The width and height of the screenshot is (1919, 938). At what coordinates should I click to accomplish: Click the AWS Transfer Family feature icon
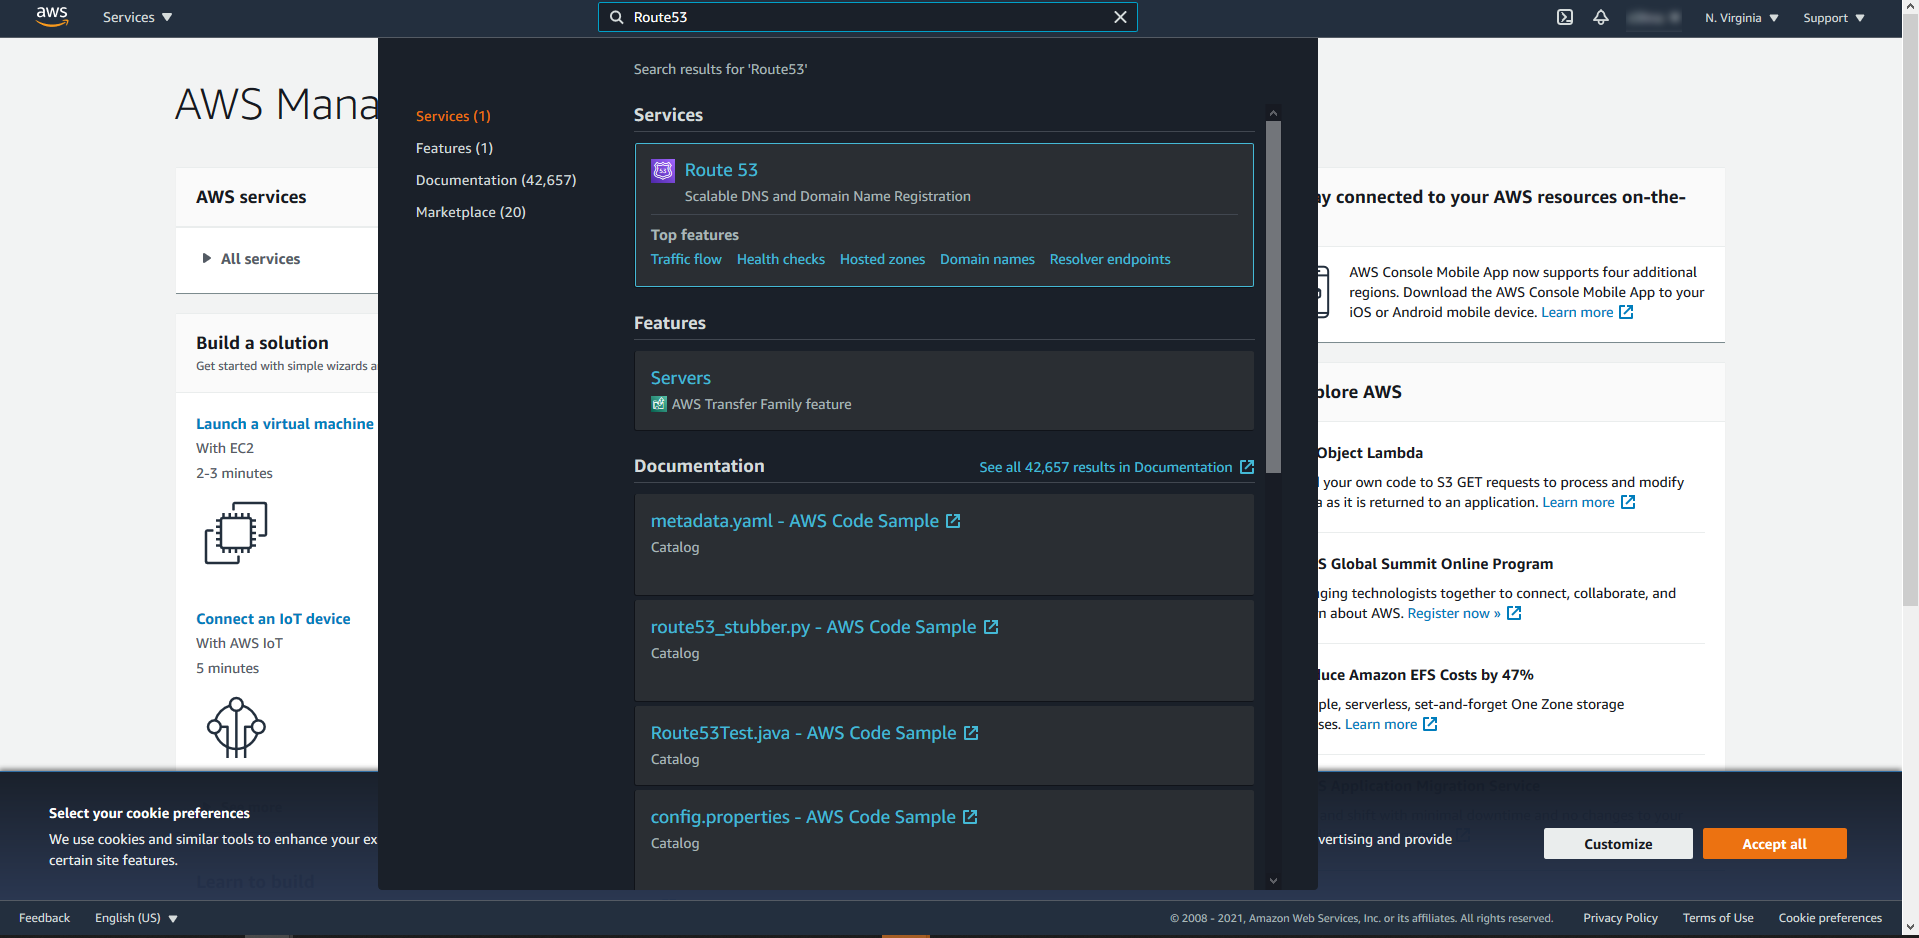[x=659, y=404]
